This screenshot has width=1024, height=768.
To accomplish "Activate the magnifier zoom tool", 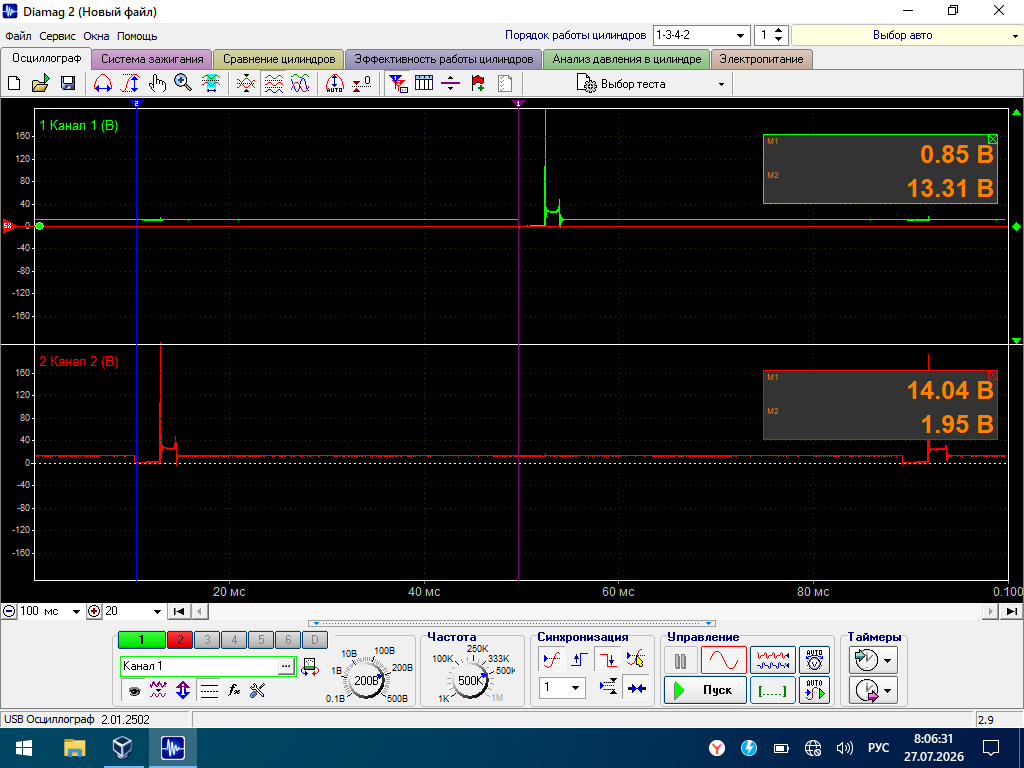I will coord(183,83).
